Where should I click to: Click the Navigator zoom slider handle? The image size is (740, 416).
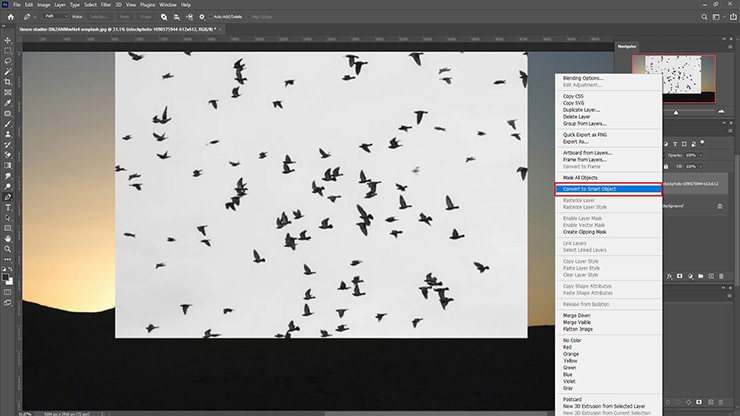[676, 112]
